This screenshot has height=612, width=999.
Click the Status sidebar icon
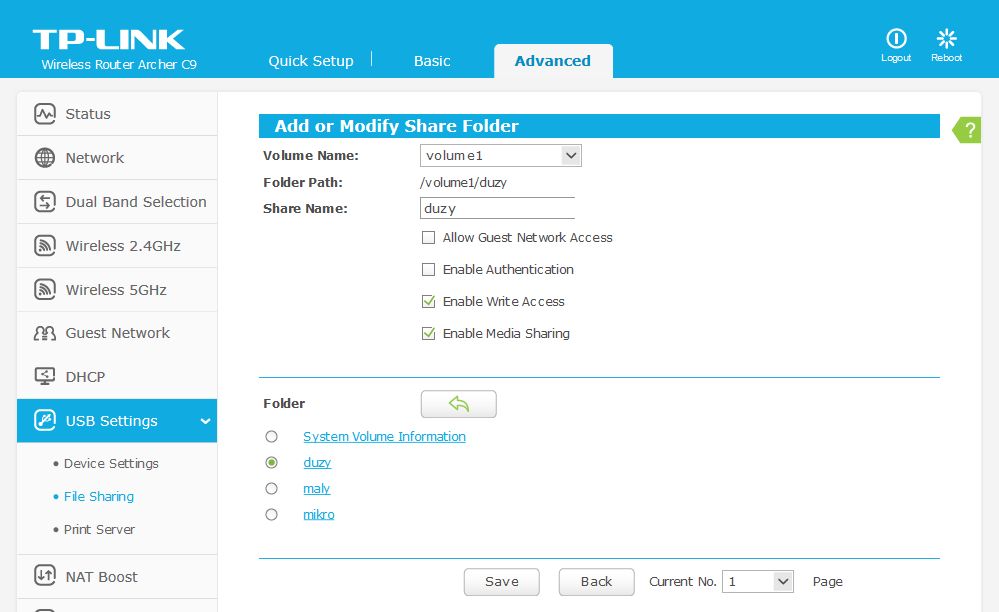pos(45,114)
